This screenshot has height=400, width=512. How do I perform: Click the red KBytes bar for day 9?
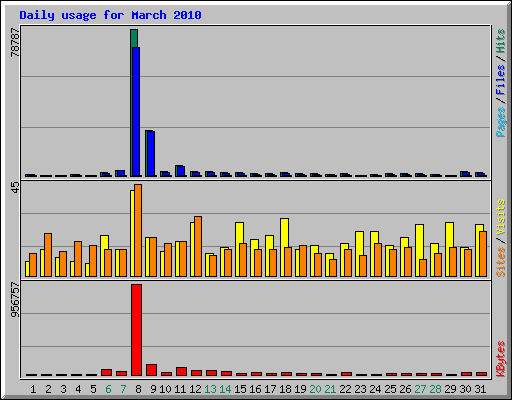(151, 370)
